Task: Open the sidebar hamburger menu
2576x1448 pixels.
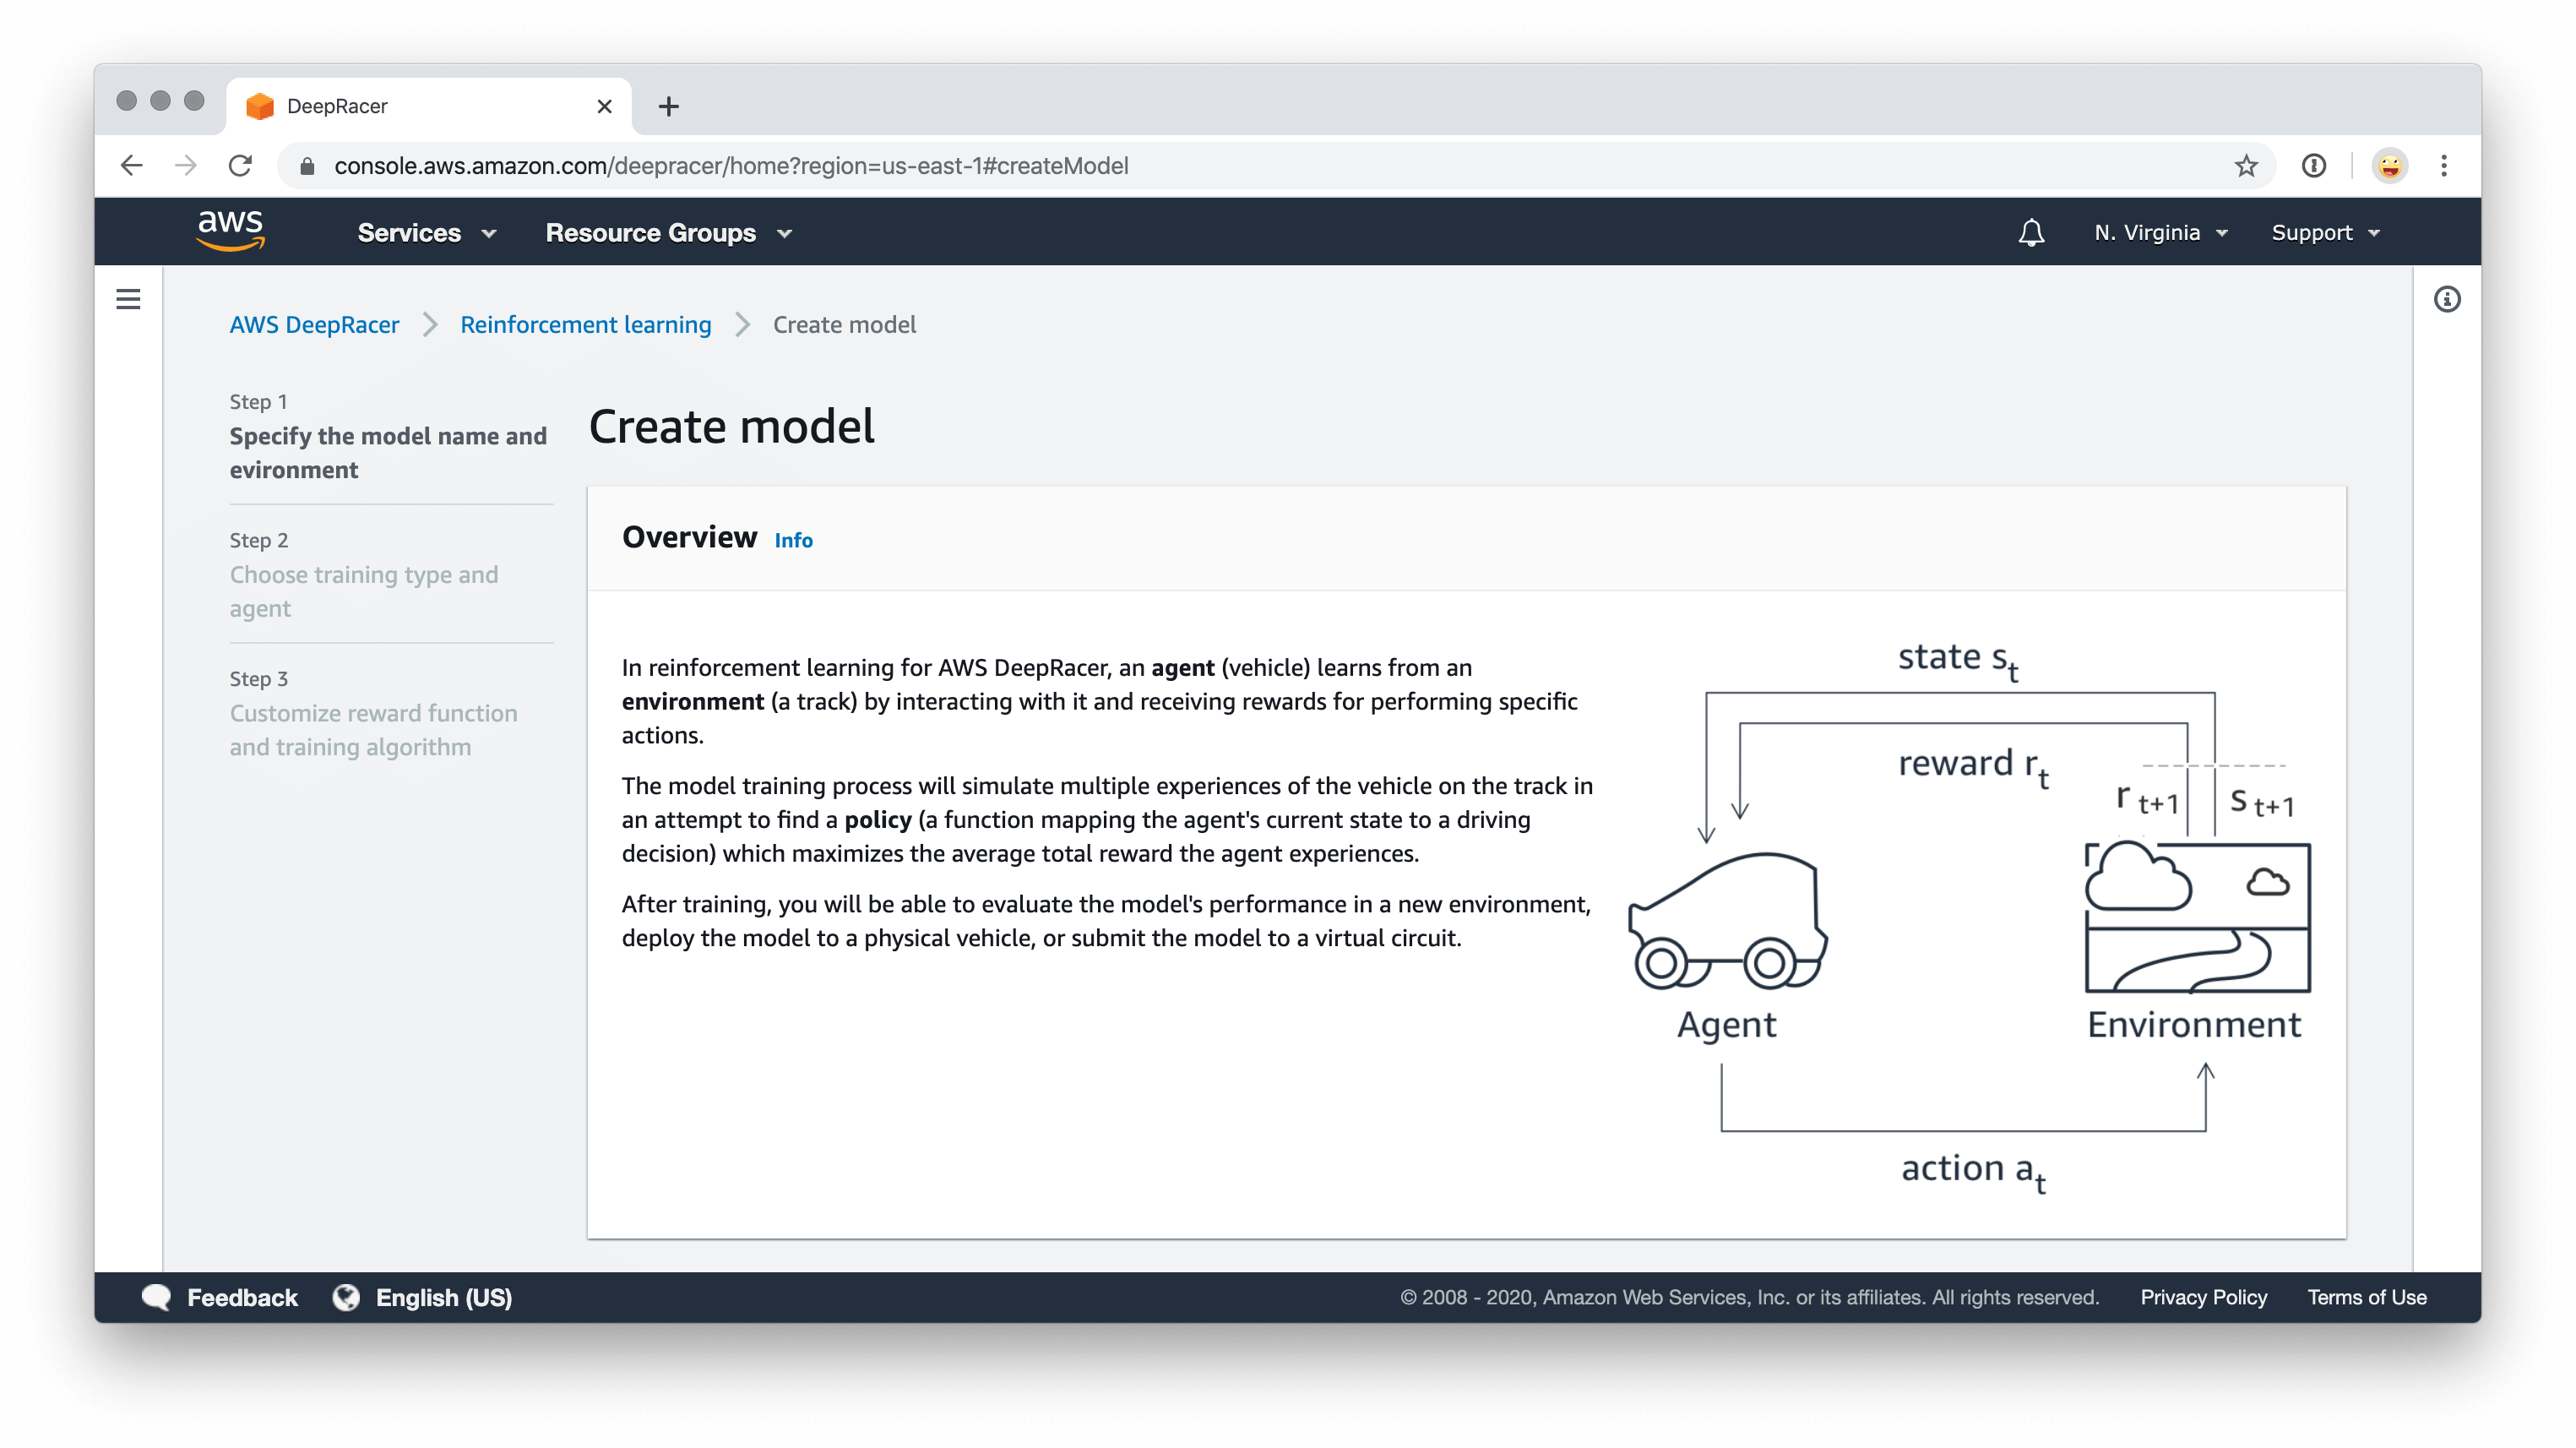Action: point(129,299)
